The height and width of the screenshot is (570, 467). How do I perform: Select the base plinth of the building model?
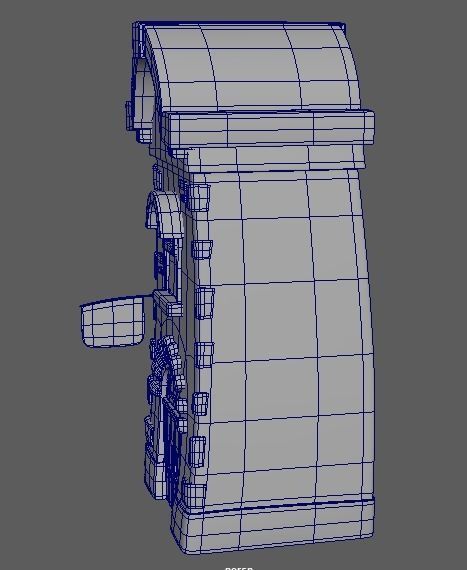pyautogui.click(x=273, y=526)
